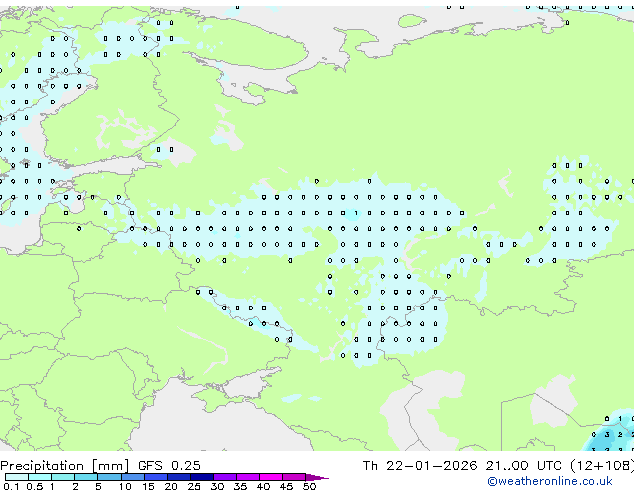
Task: Click the '50' legend scale label
Action: pyautogui.click(x=309, y=486)
